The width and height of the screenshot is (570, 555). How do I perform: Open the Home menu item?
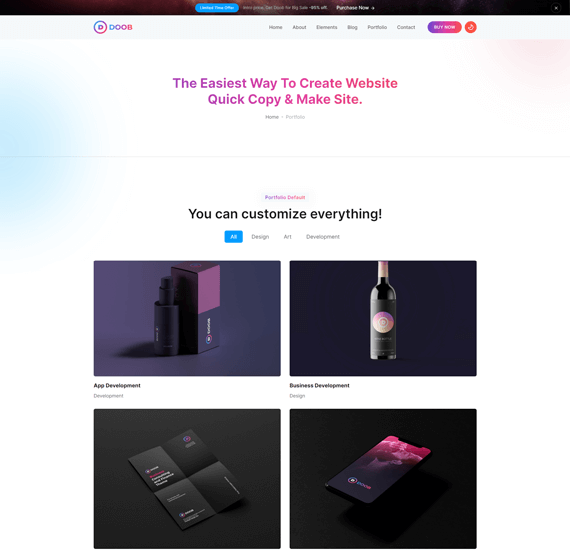coord(276,27)
